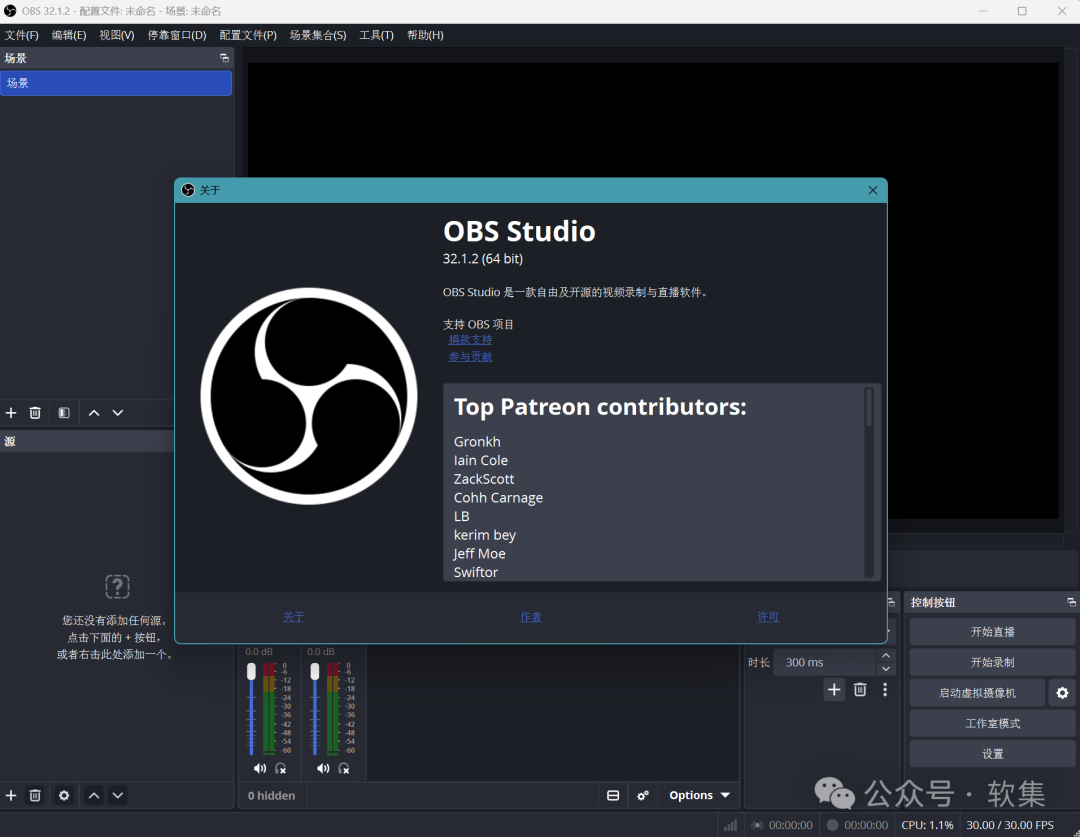
Task: Open the 帮助(H) menu
Action: [x=425, y=35]
